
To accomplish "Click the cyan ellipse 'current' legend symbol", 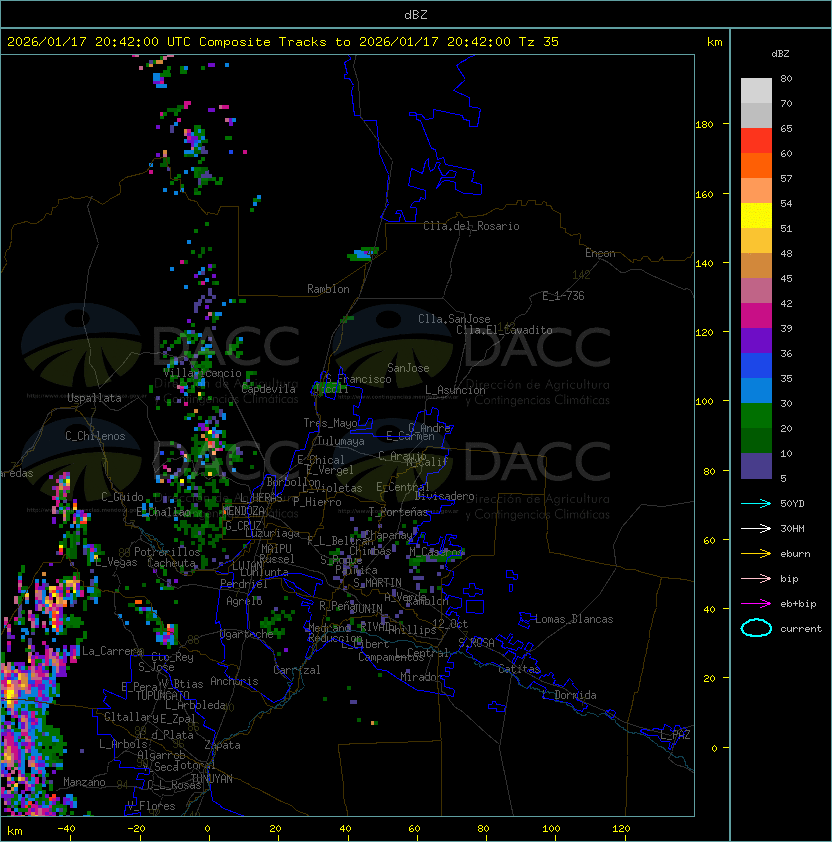I will click(756, 628).
